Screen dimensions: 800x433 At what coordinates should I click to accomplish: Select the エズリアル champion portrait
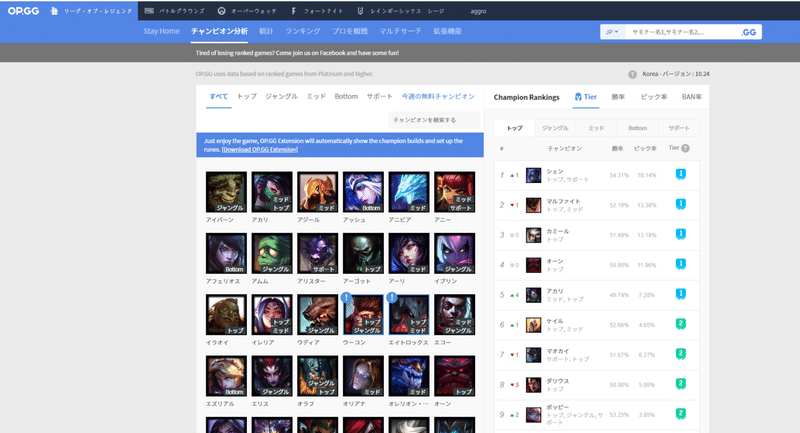pos(226,376)
